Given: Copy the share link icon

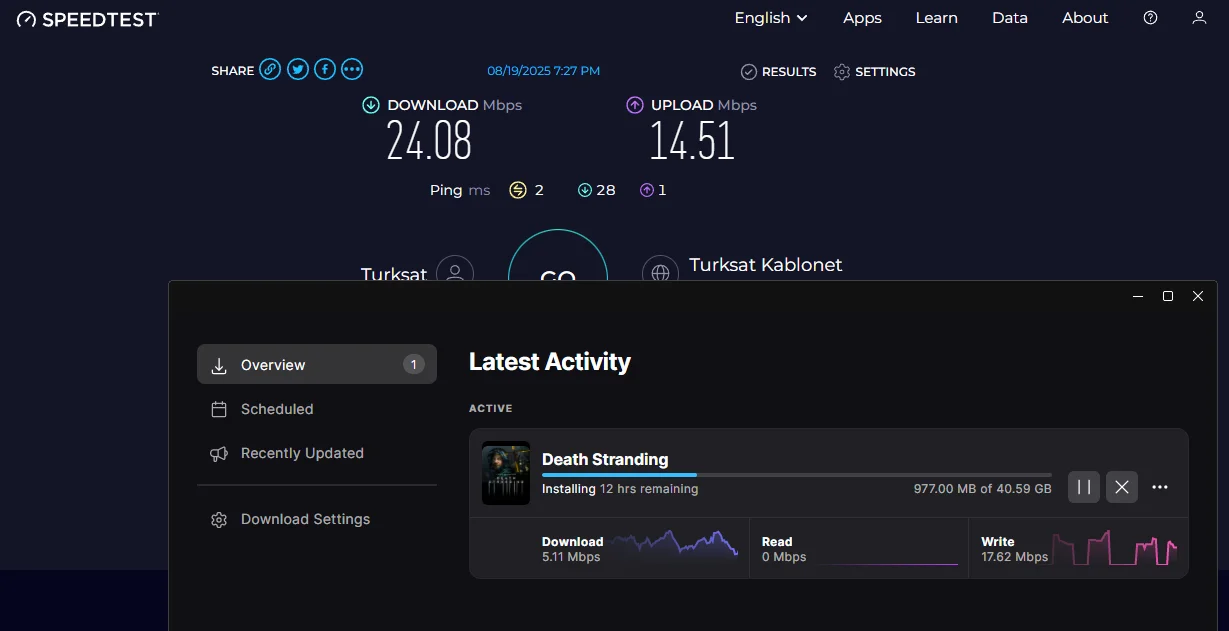Looking at the screenshot, I should [270, 70].
